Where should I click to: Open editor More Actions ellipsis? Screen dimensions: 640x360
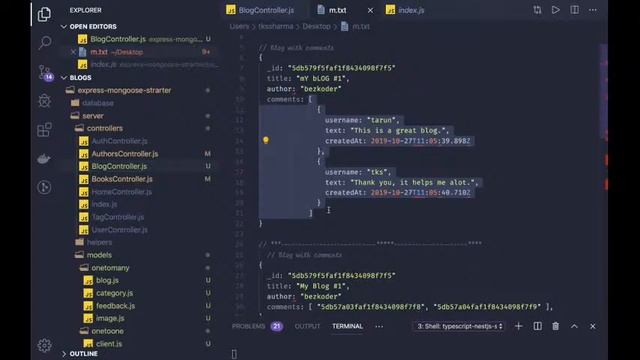(593, 10)
